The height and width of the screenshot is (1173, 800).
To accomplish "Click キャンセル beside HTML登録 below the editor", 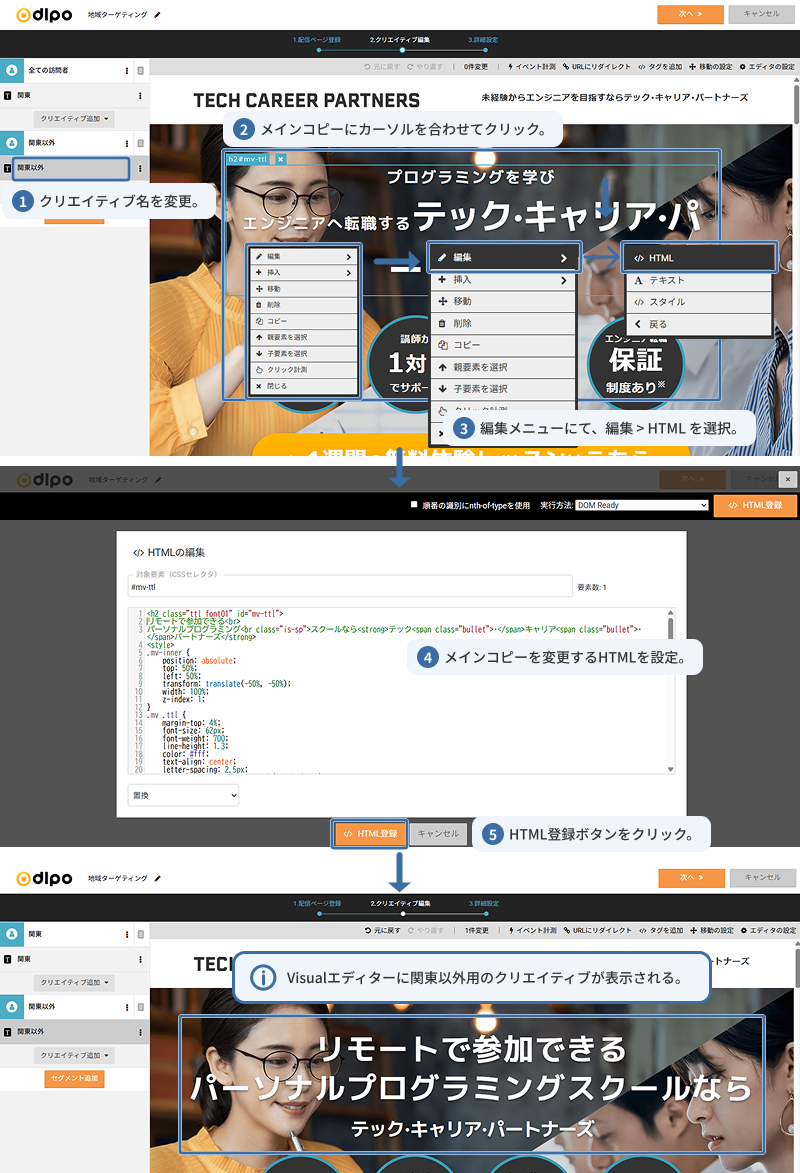I will pos(439,834).
